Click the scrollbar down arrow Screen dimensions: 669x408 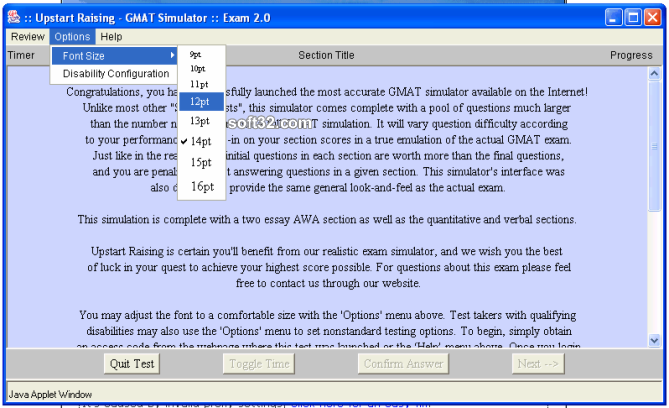[654, 340]
